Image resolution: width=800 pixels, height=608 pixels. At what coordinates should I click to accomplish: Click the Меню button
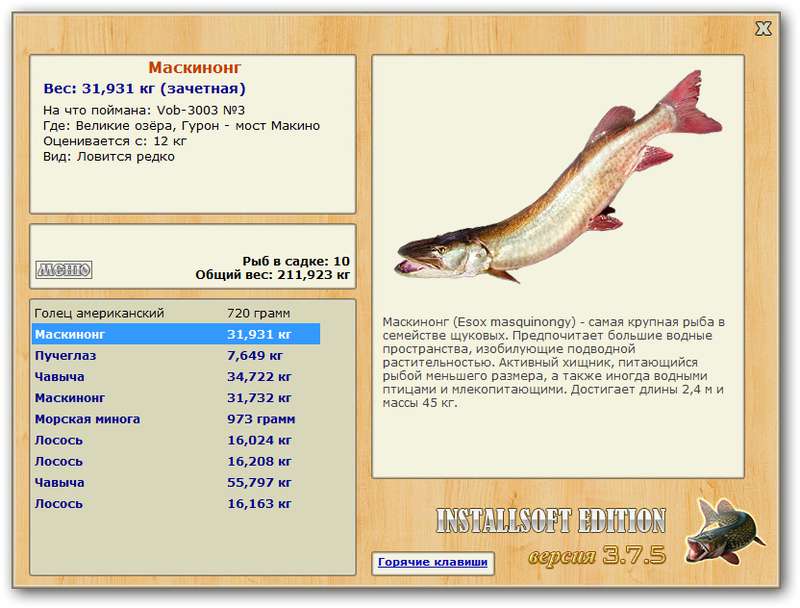tap(64, 269)
